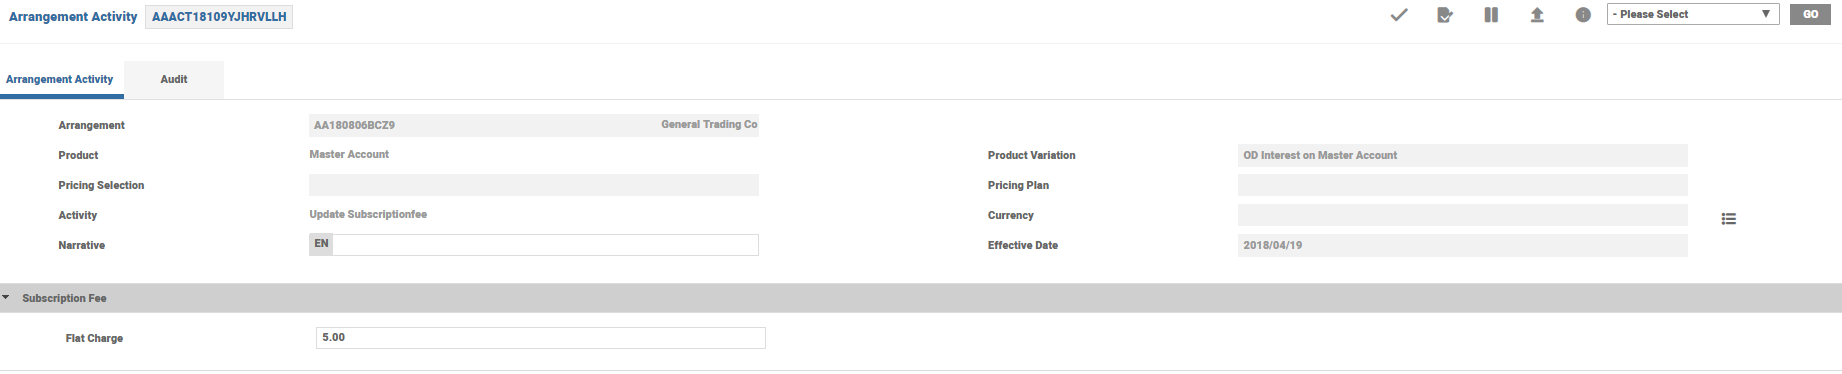Viewport: 1842px width, 374px height.
Task: Click into the Narrative text field
Action: tap(545, 245)
